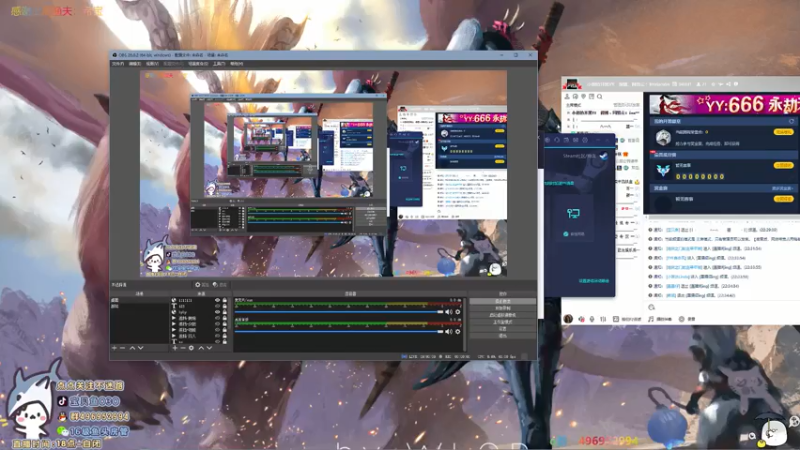Click the audio mixer vertical scrollbar
Viewport: 800px width, 450px height.
pos(464,324)
